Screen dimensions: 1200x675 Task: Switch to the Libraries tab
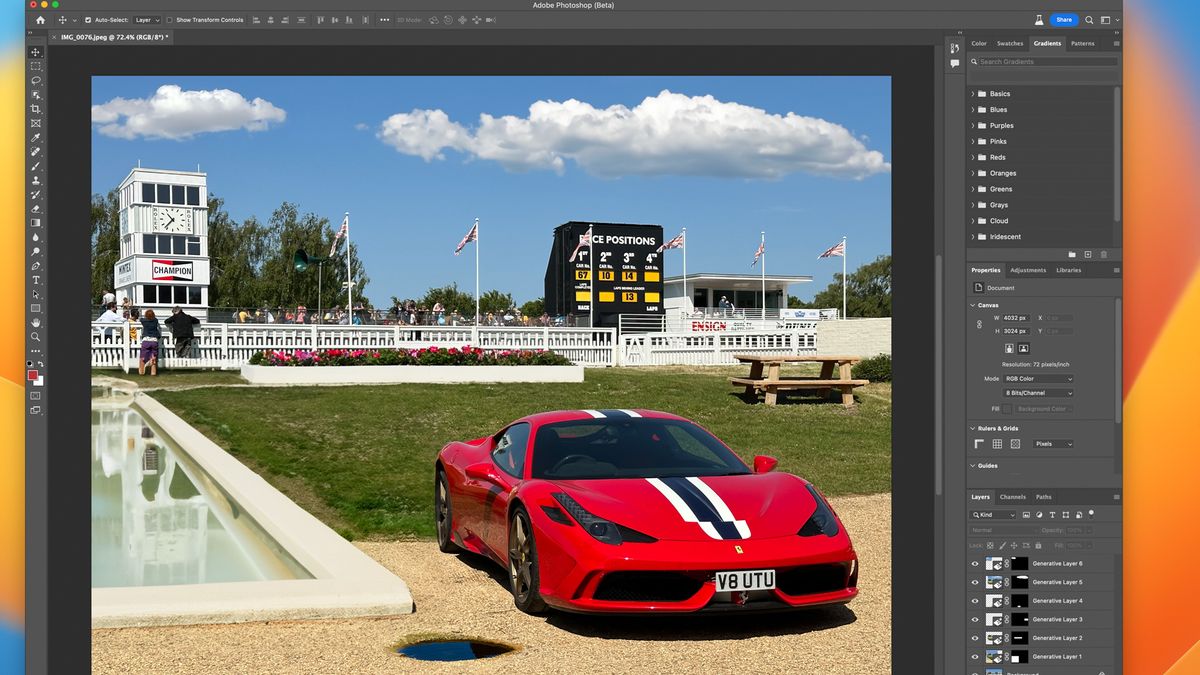[1068, 270]
